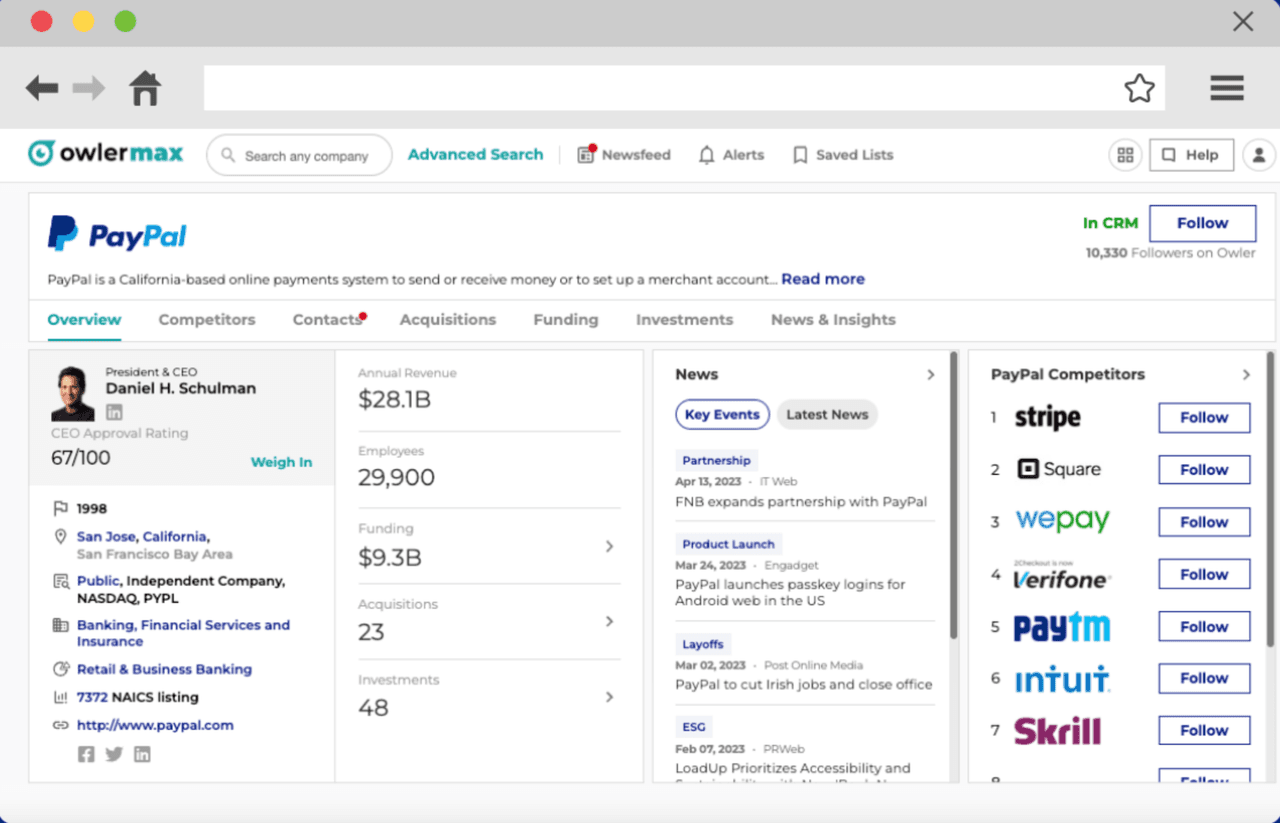The image size is (1280, 823).
Task: Click the Owler Max logo
Action: (x=105, y=152)
